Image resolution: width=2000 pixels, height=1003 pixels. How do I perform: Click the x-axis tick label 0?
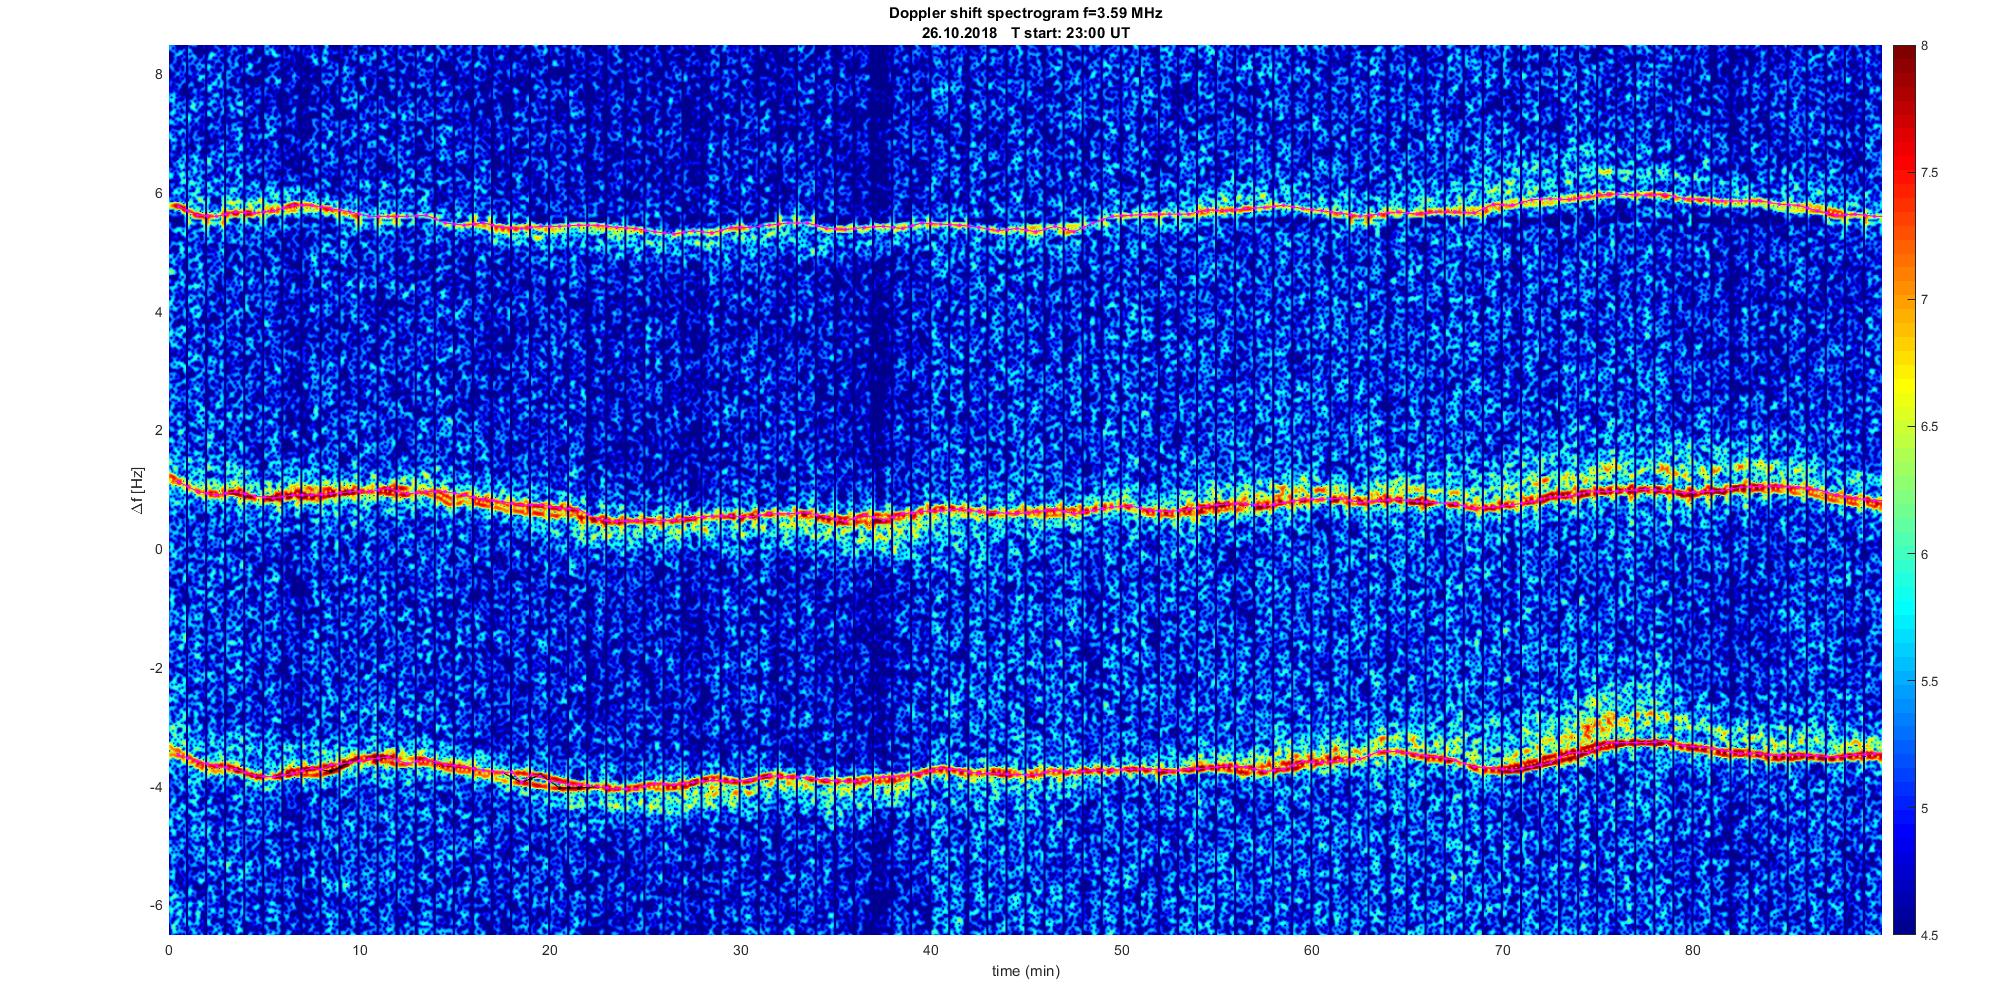(169, 950)
